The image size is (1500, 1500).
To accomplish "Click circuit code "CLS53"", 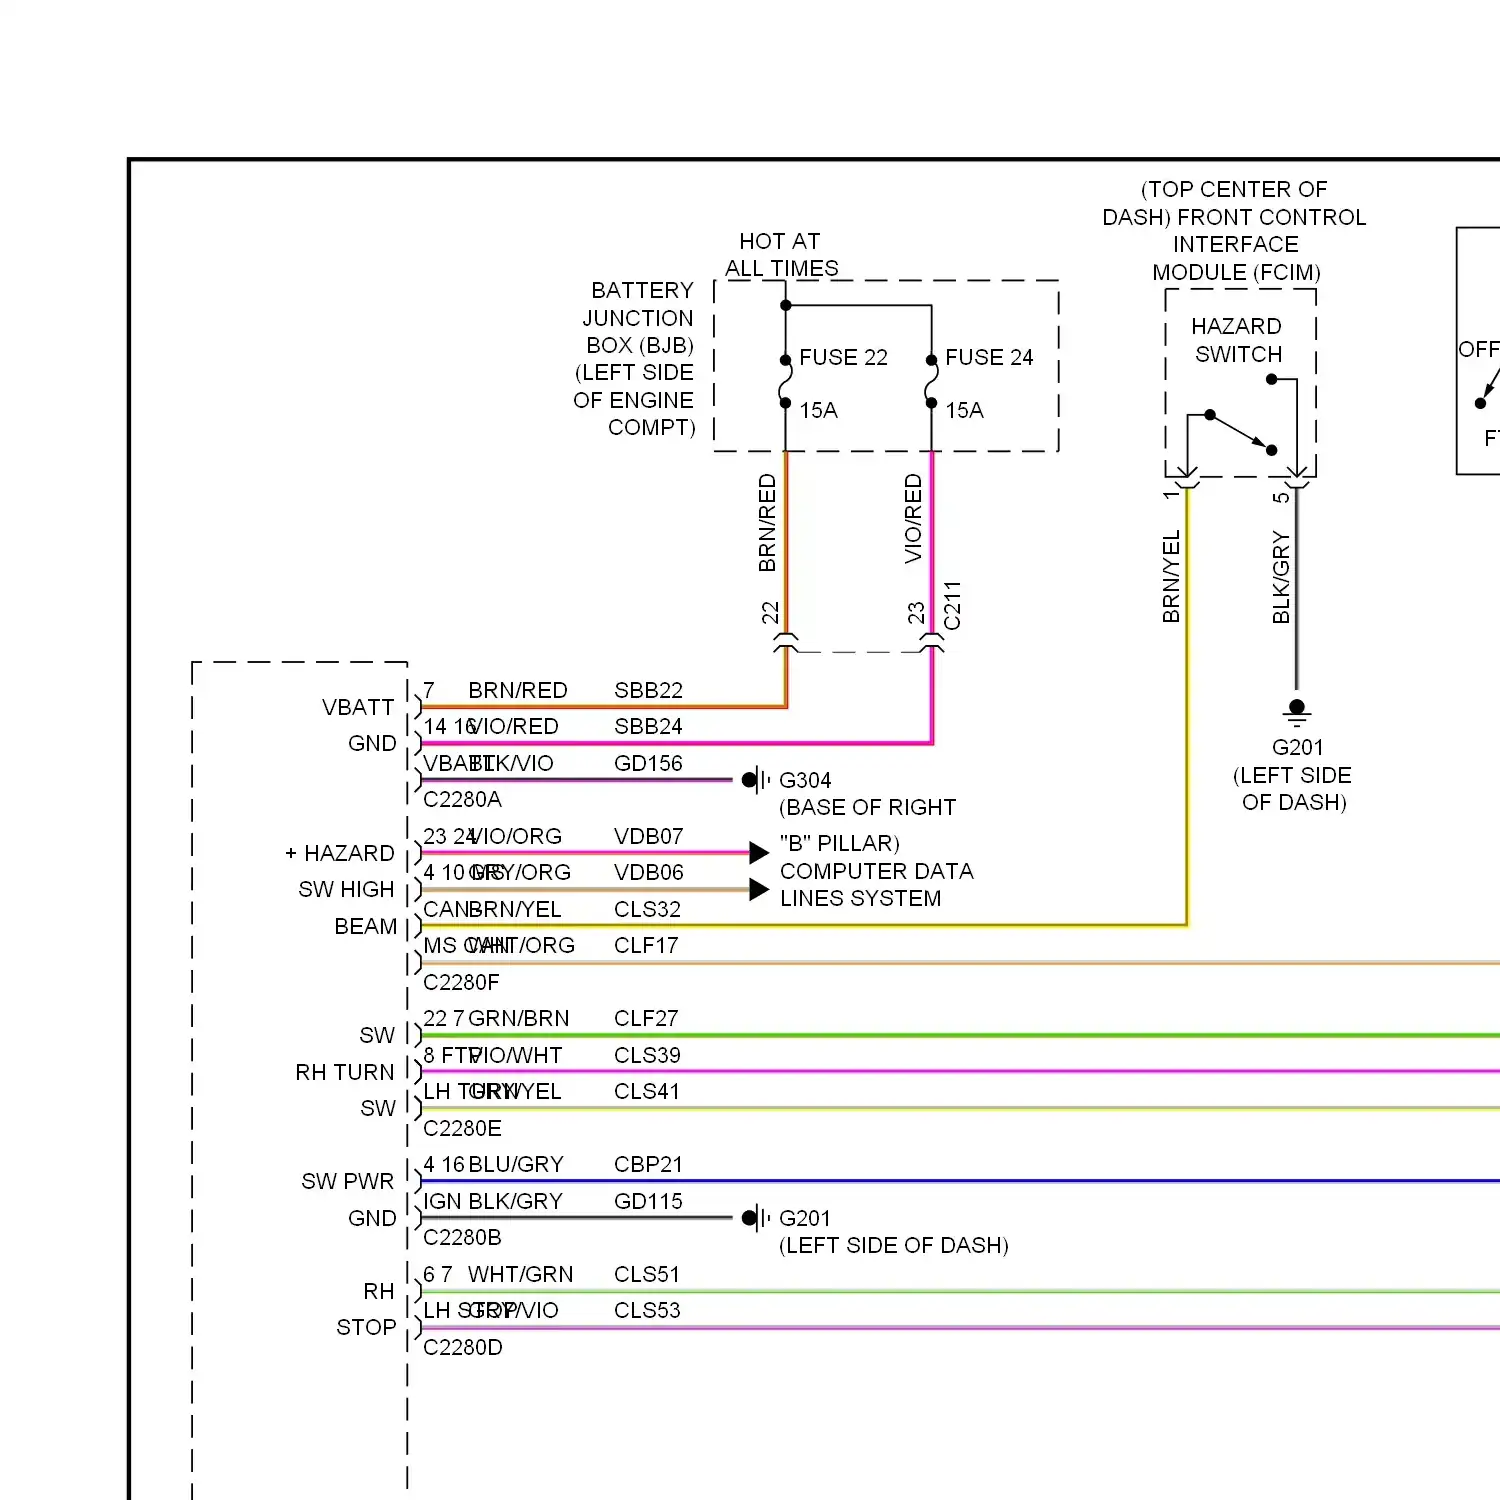I will point(647,1310).
